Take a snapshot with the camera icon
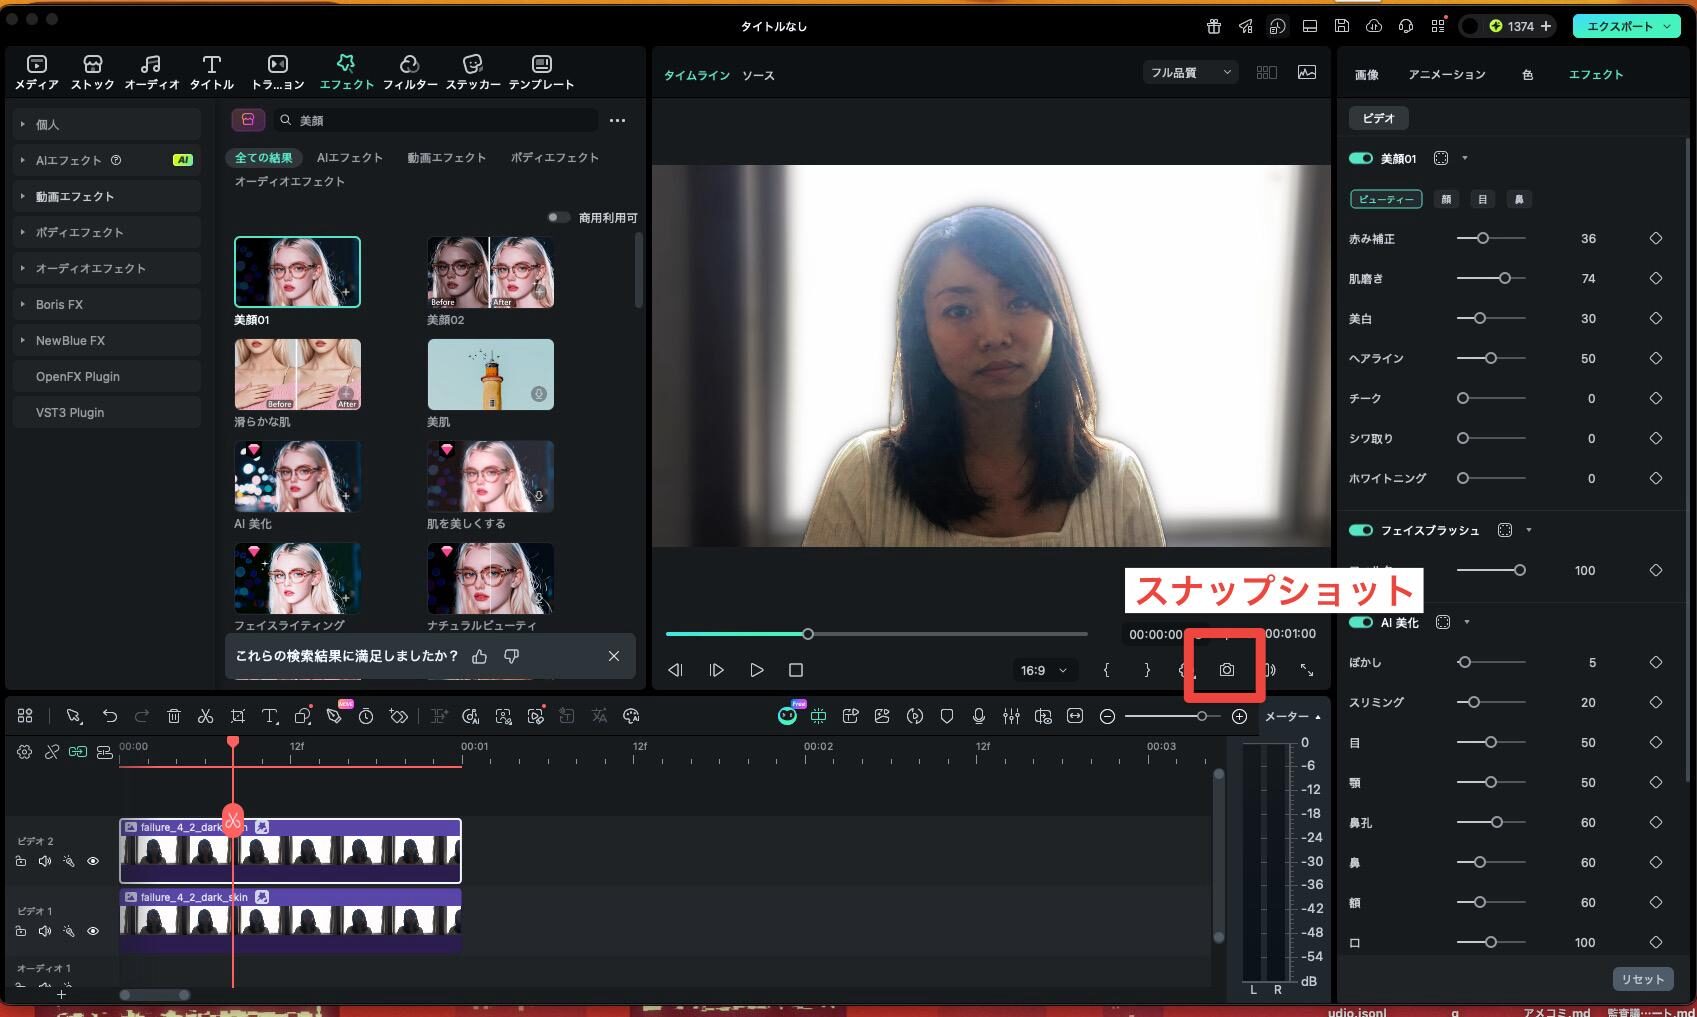Screen dimensions: 1697x1017 pos(1226,670)
